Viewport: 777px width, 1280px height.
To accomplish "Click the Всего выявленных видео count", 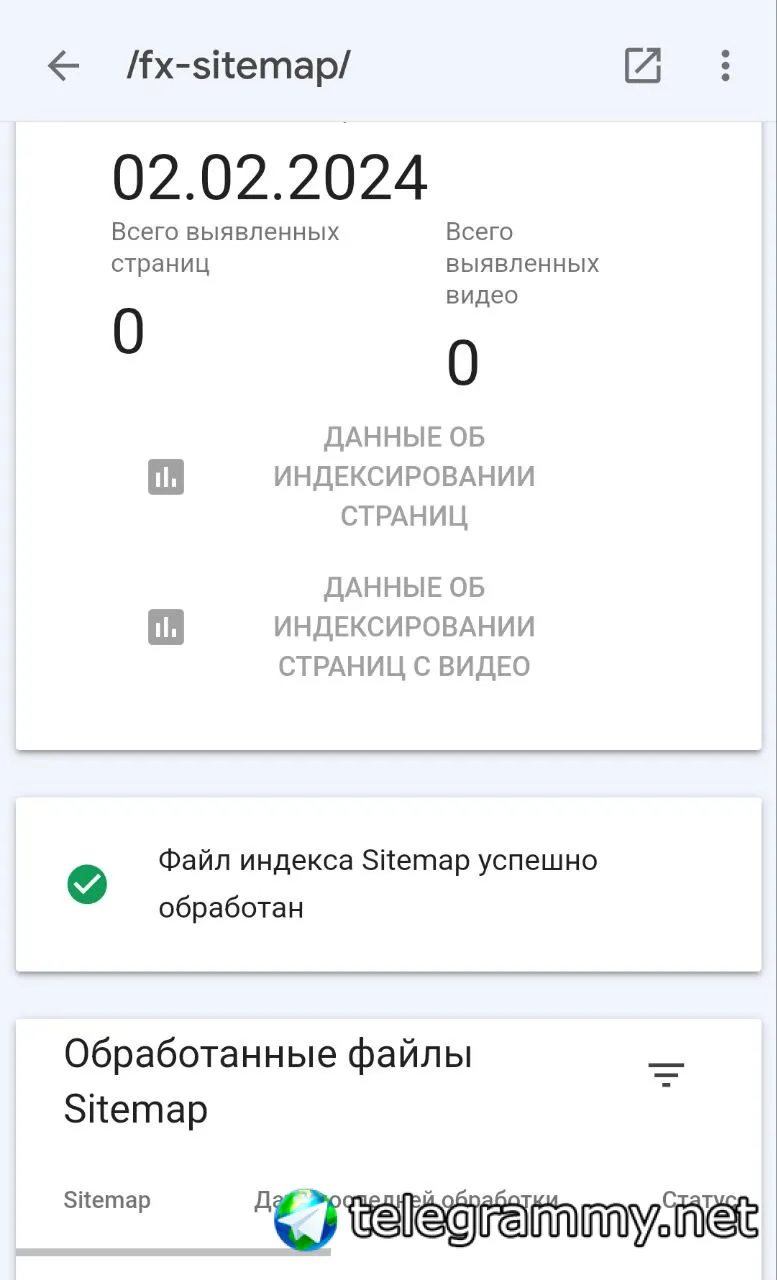I will [x=462, y=364].
